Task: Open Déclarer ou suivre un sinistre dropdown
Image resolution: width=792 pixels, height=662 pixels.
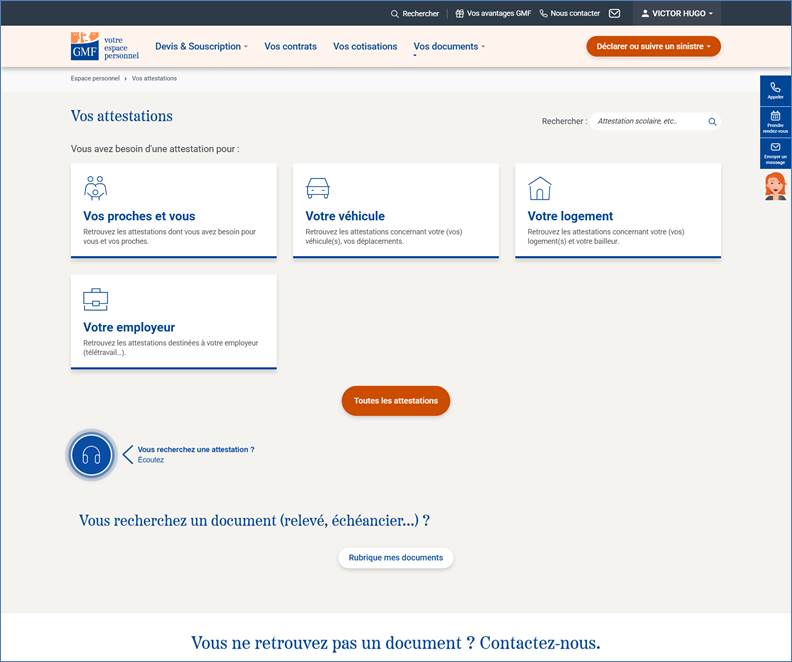Action: [x=653, y=46]
